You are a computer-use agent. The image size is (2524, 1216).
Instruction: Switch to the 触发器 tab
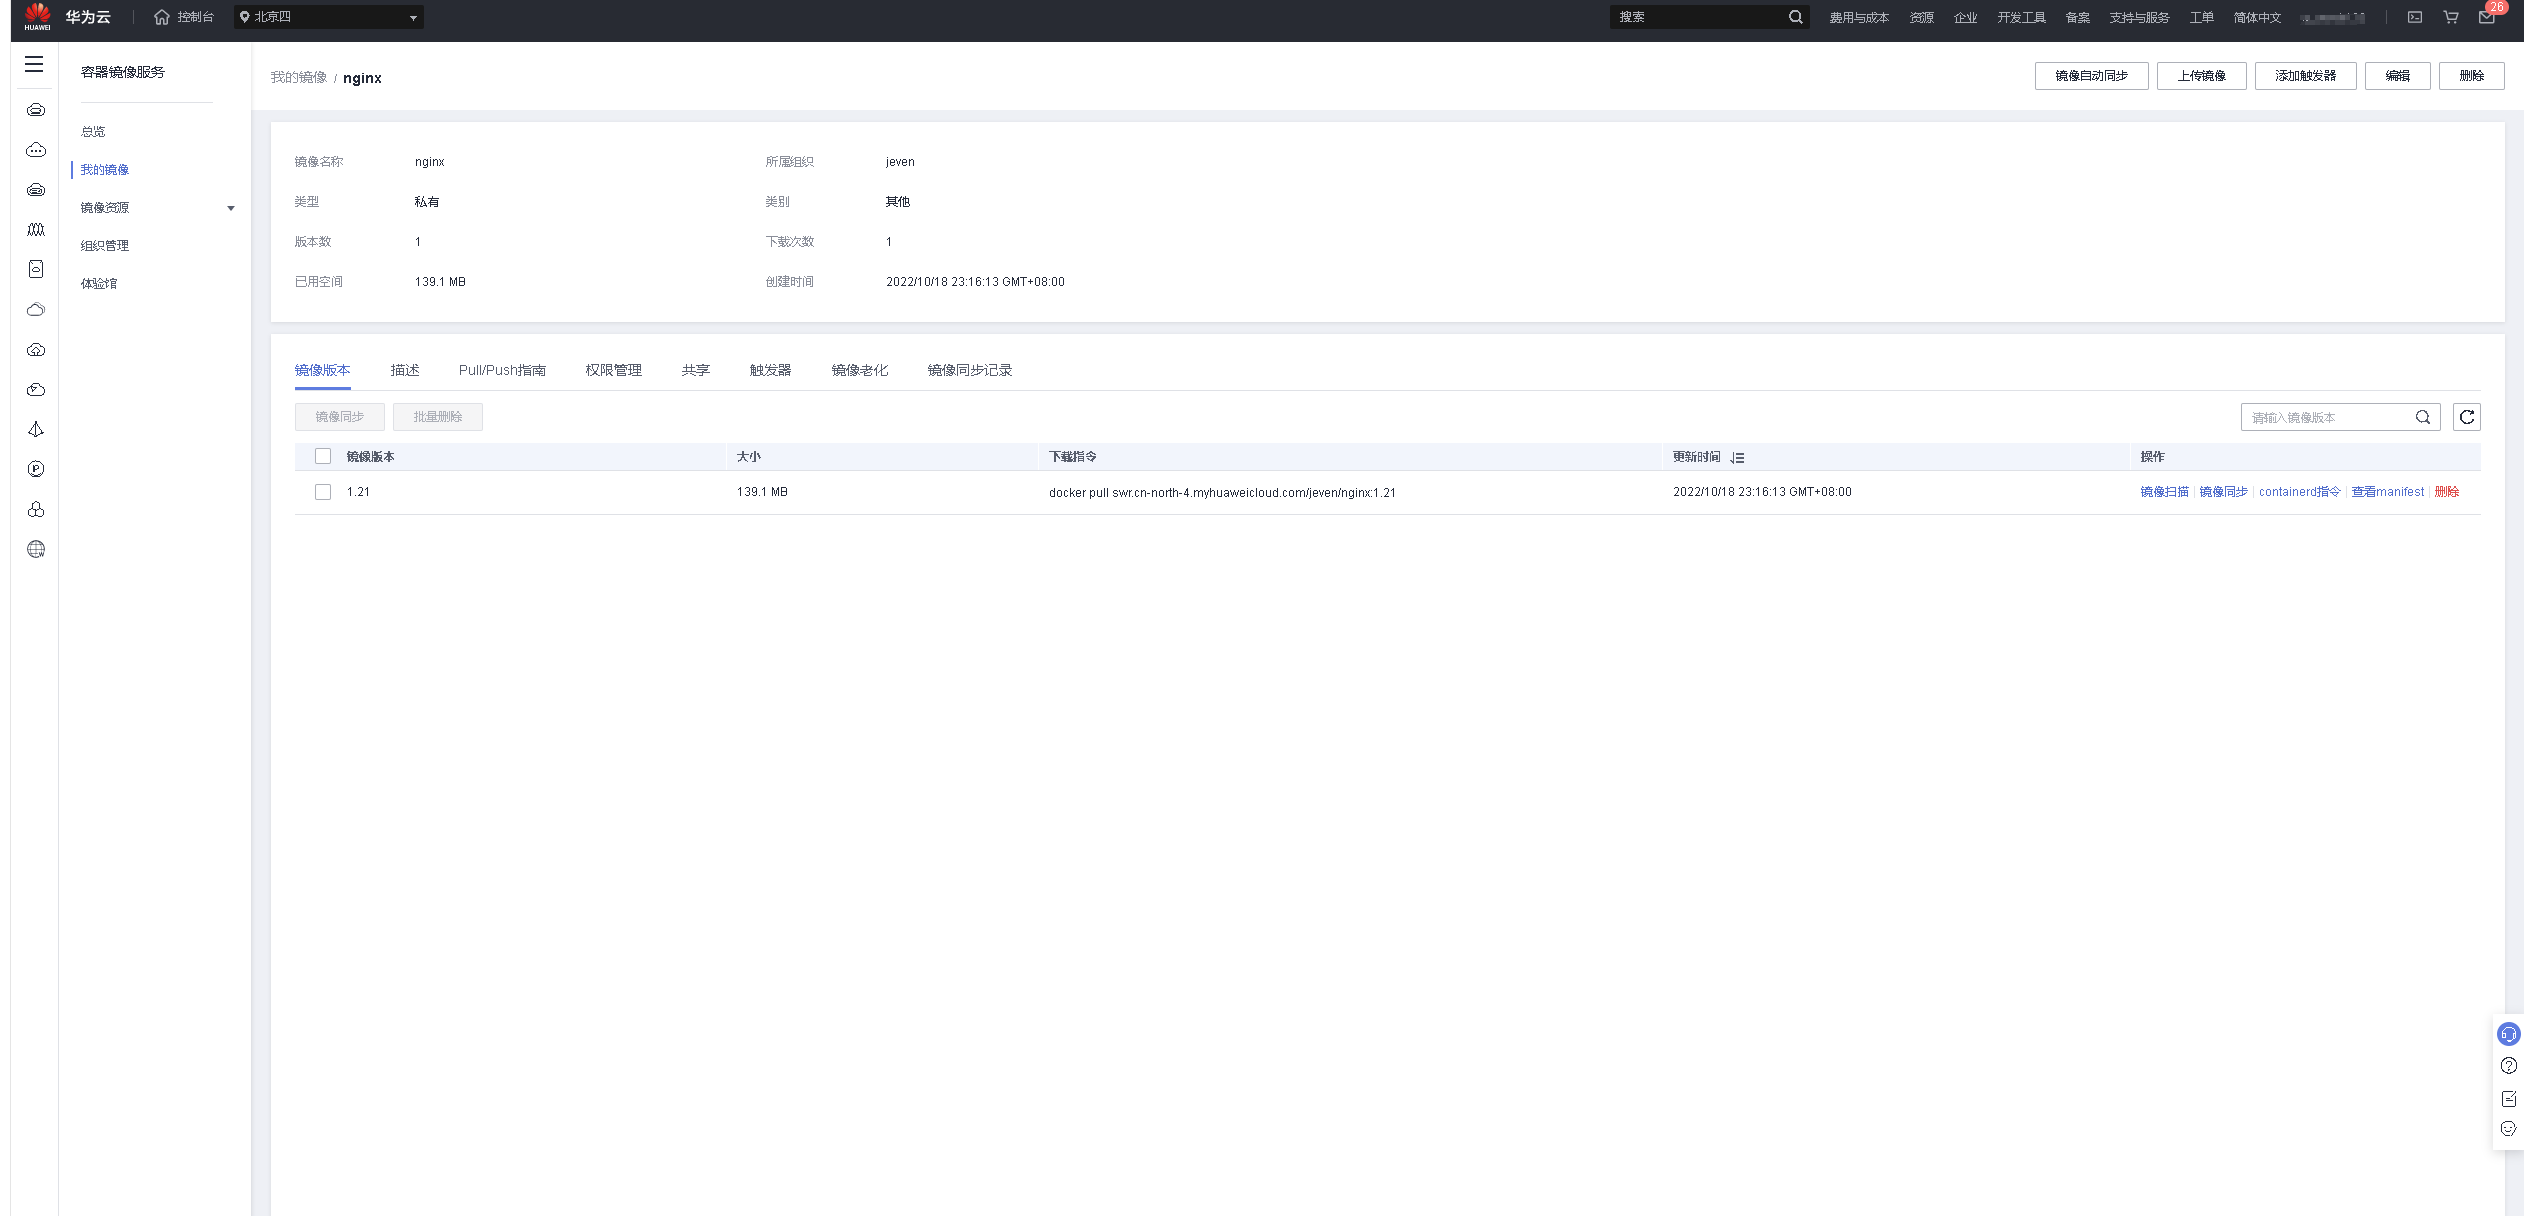(x=770, y=370)
